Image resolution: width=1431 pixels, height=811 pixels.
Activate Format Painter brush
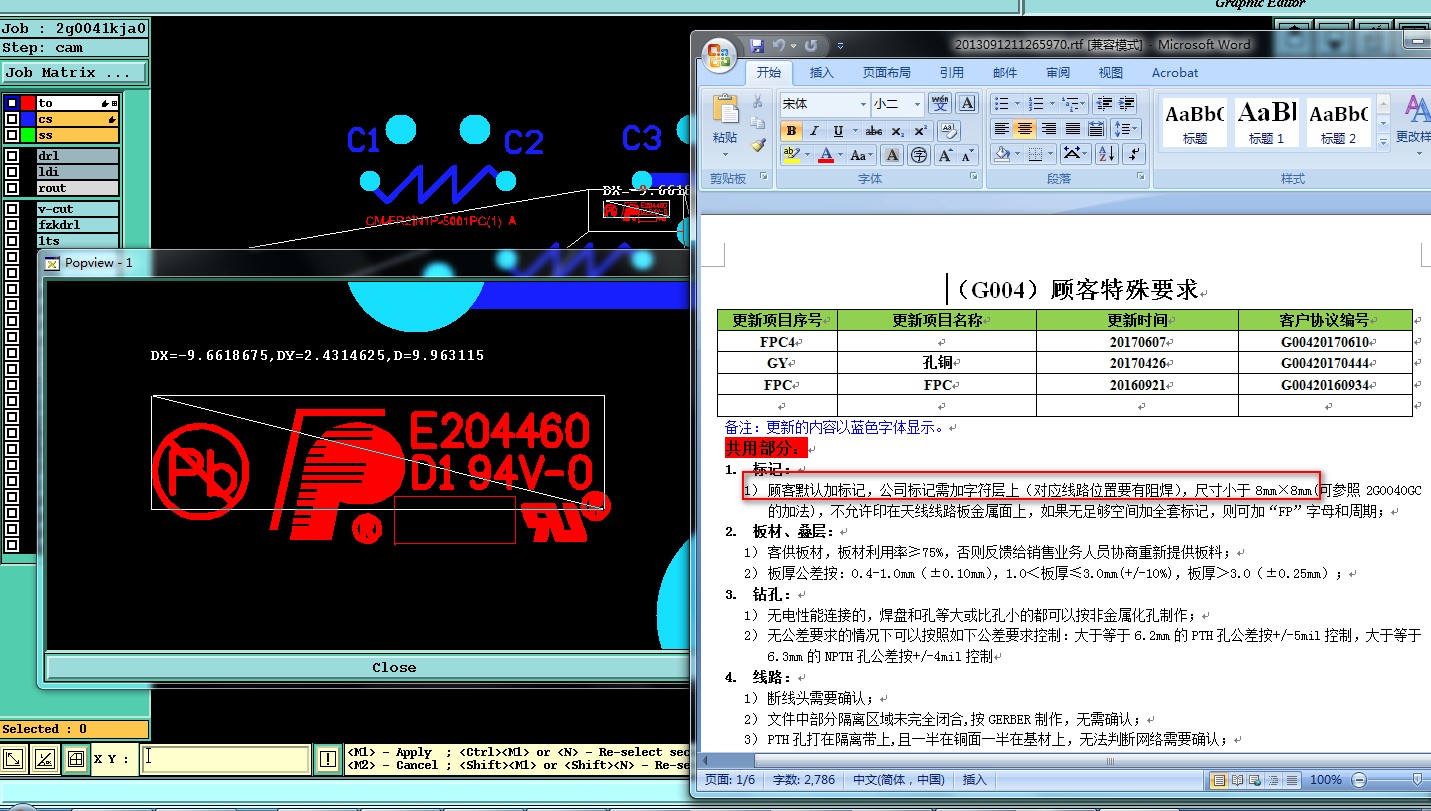coord(758,145)
